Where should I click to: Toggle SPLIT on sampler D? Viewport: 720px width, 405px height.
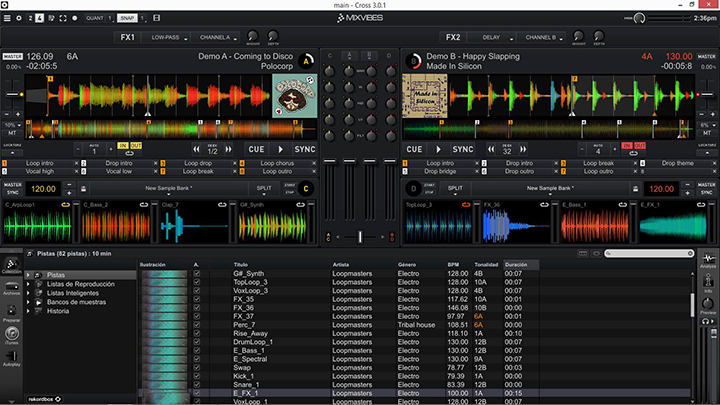click(455, 188)
